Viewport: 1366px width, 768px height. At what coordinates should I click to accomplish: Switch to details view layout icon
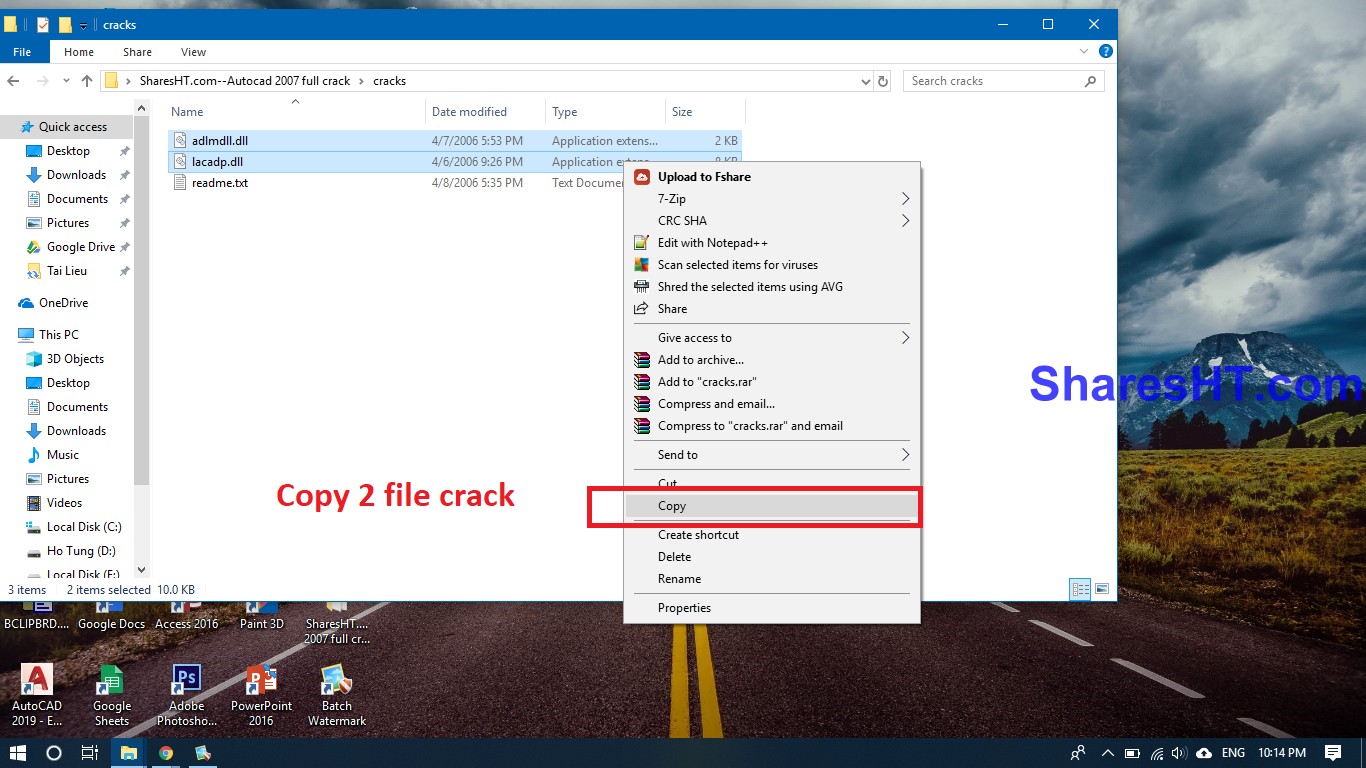pyautogui.click(x=1080, y=589)
